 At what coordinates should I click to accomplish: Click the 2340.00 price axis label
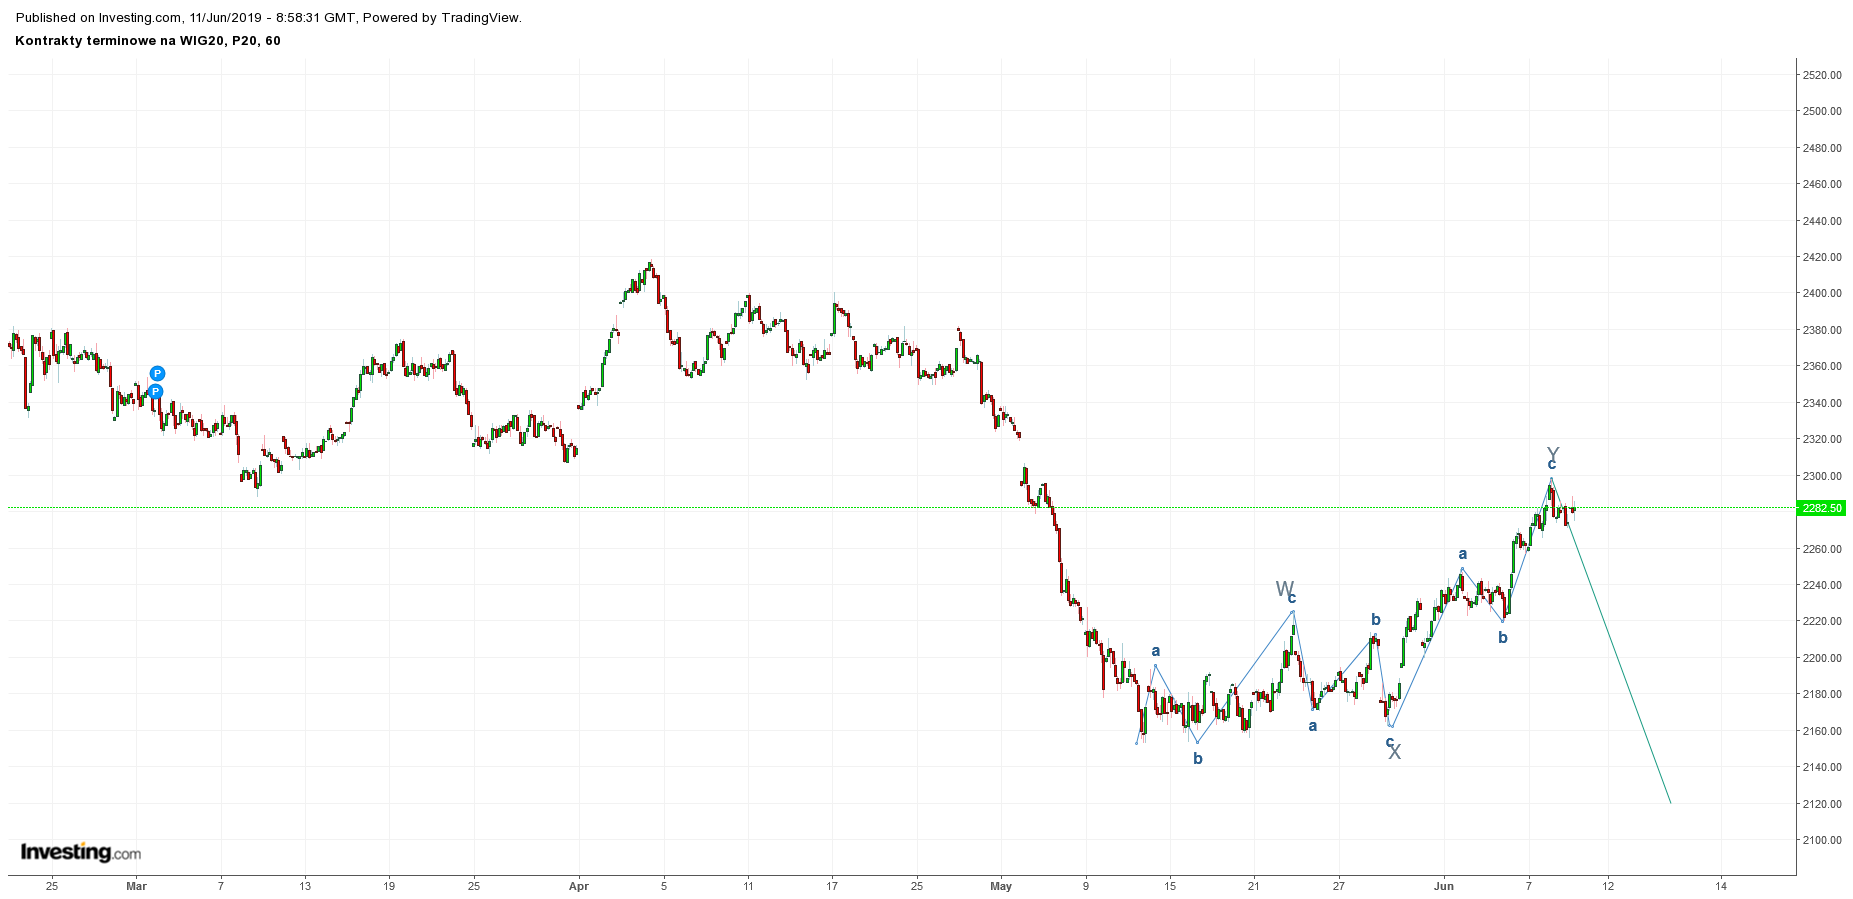pyautogui.click(x=1822, y=403)
